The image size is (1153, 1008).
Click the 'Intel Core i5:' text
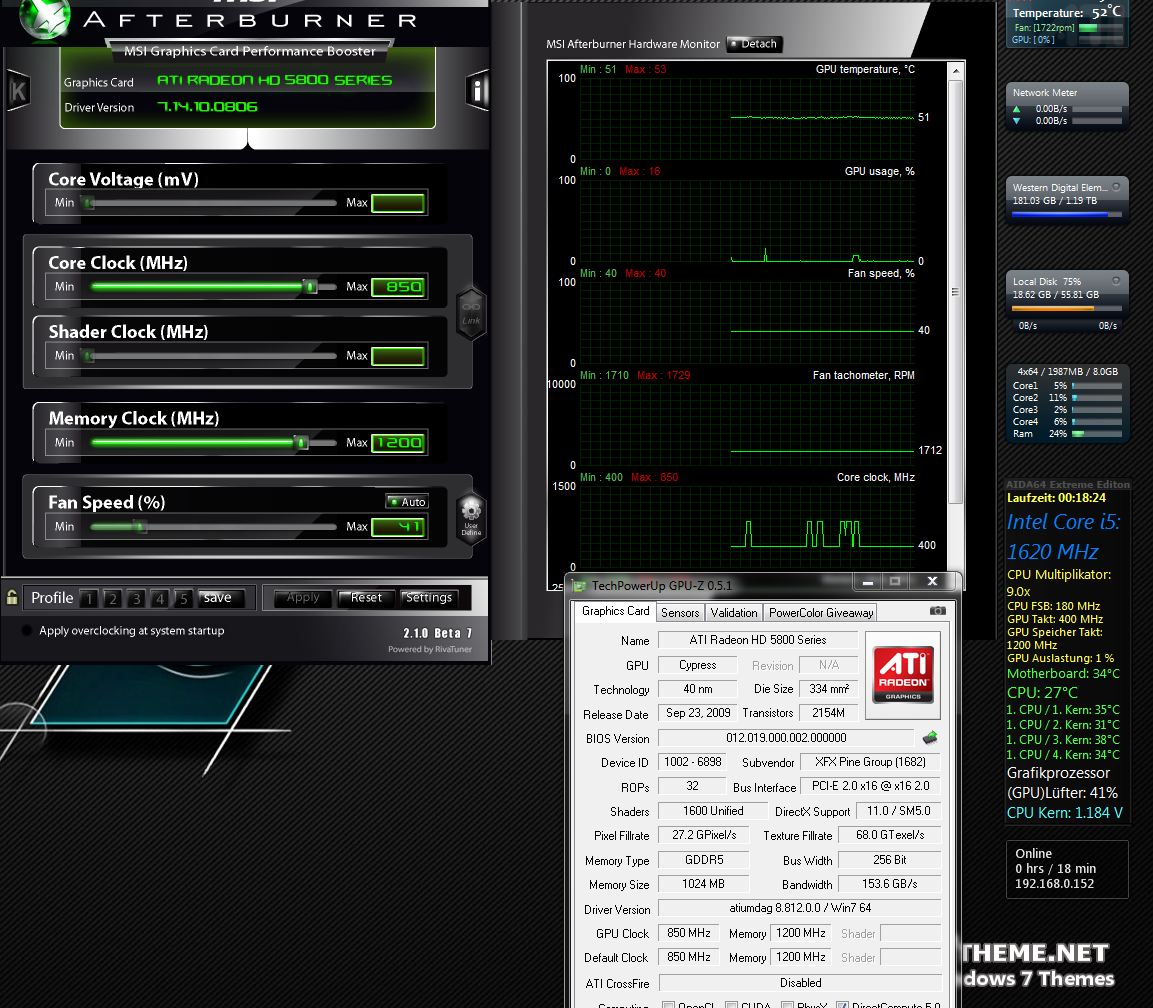1063,521
